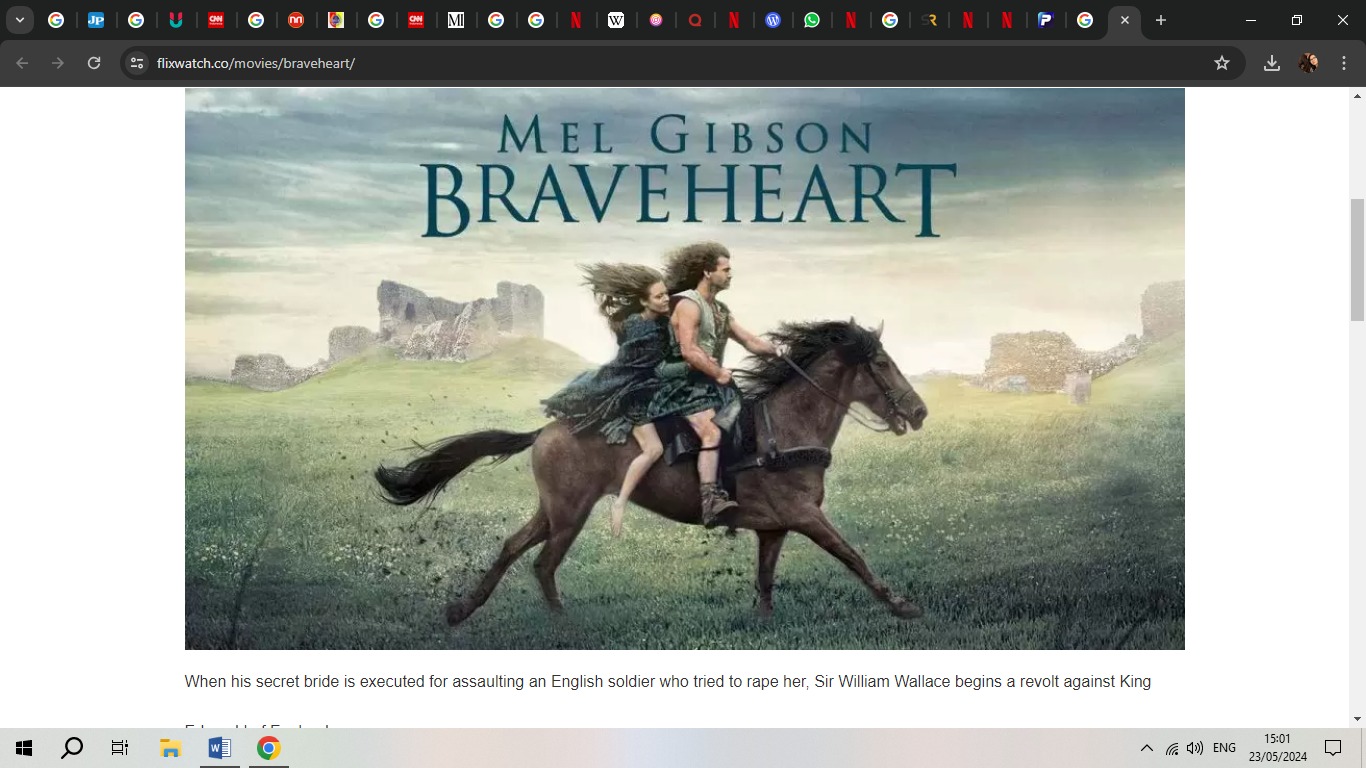This screenshot has width=1366, height=768.
Task: Open the clock showing 15:01
Action: 1278,748
